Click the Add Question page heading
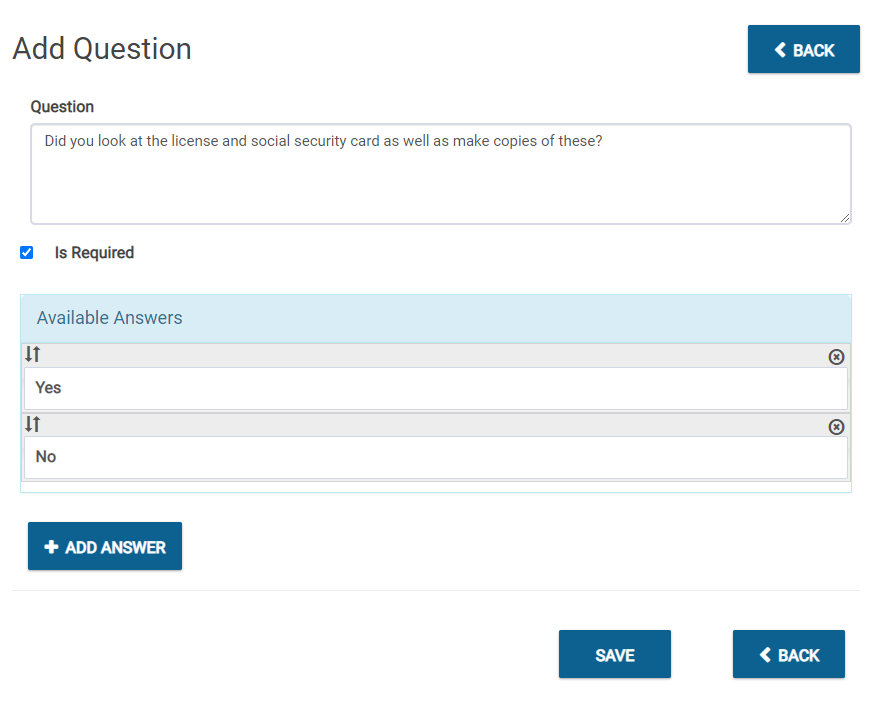The height and width of the screenshot is (718, 879). point(101,48)
